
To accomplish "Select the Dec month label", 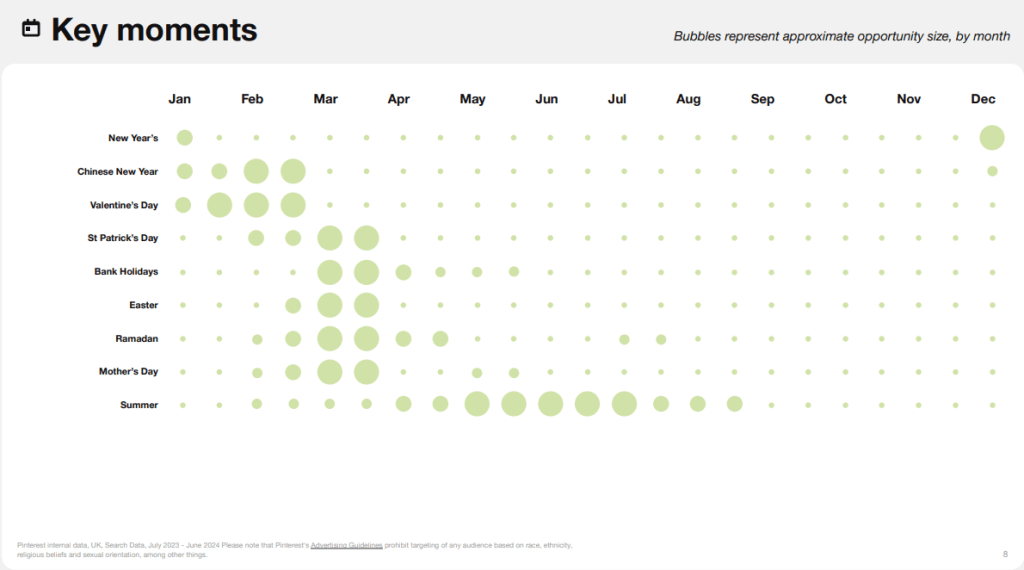I will tap(983, 99).
